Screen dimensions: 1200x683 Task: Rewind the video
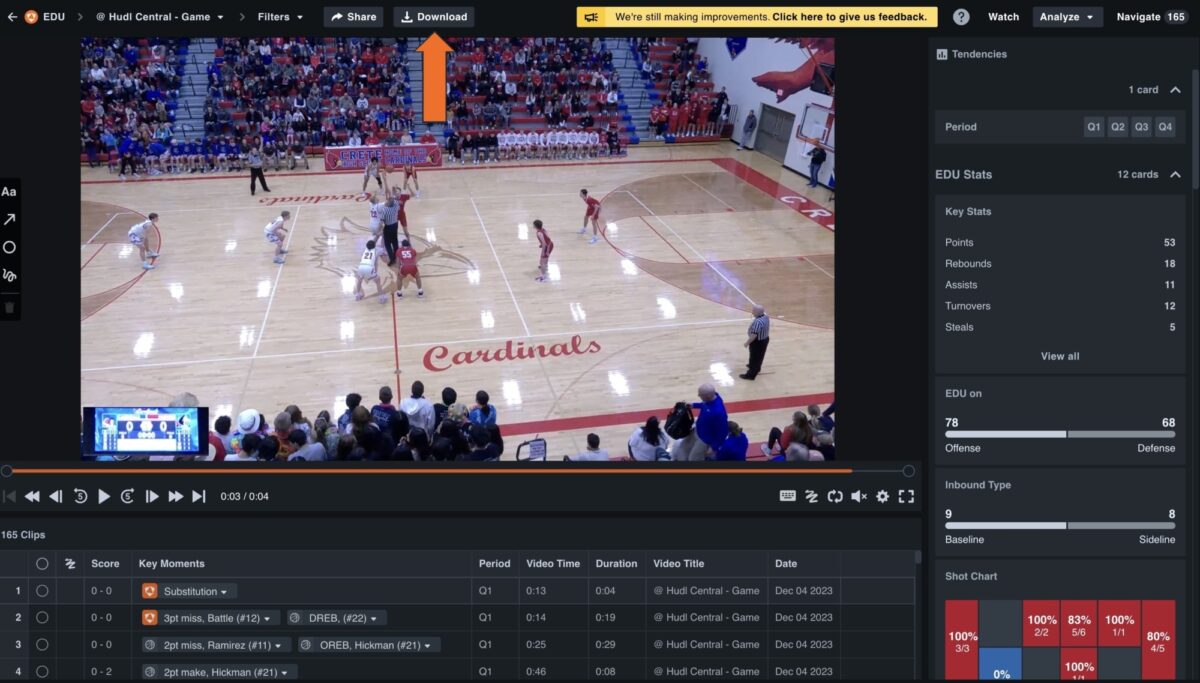[32, 496]
